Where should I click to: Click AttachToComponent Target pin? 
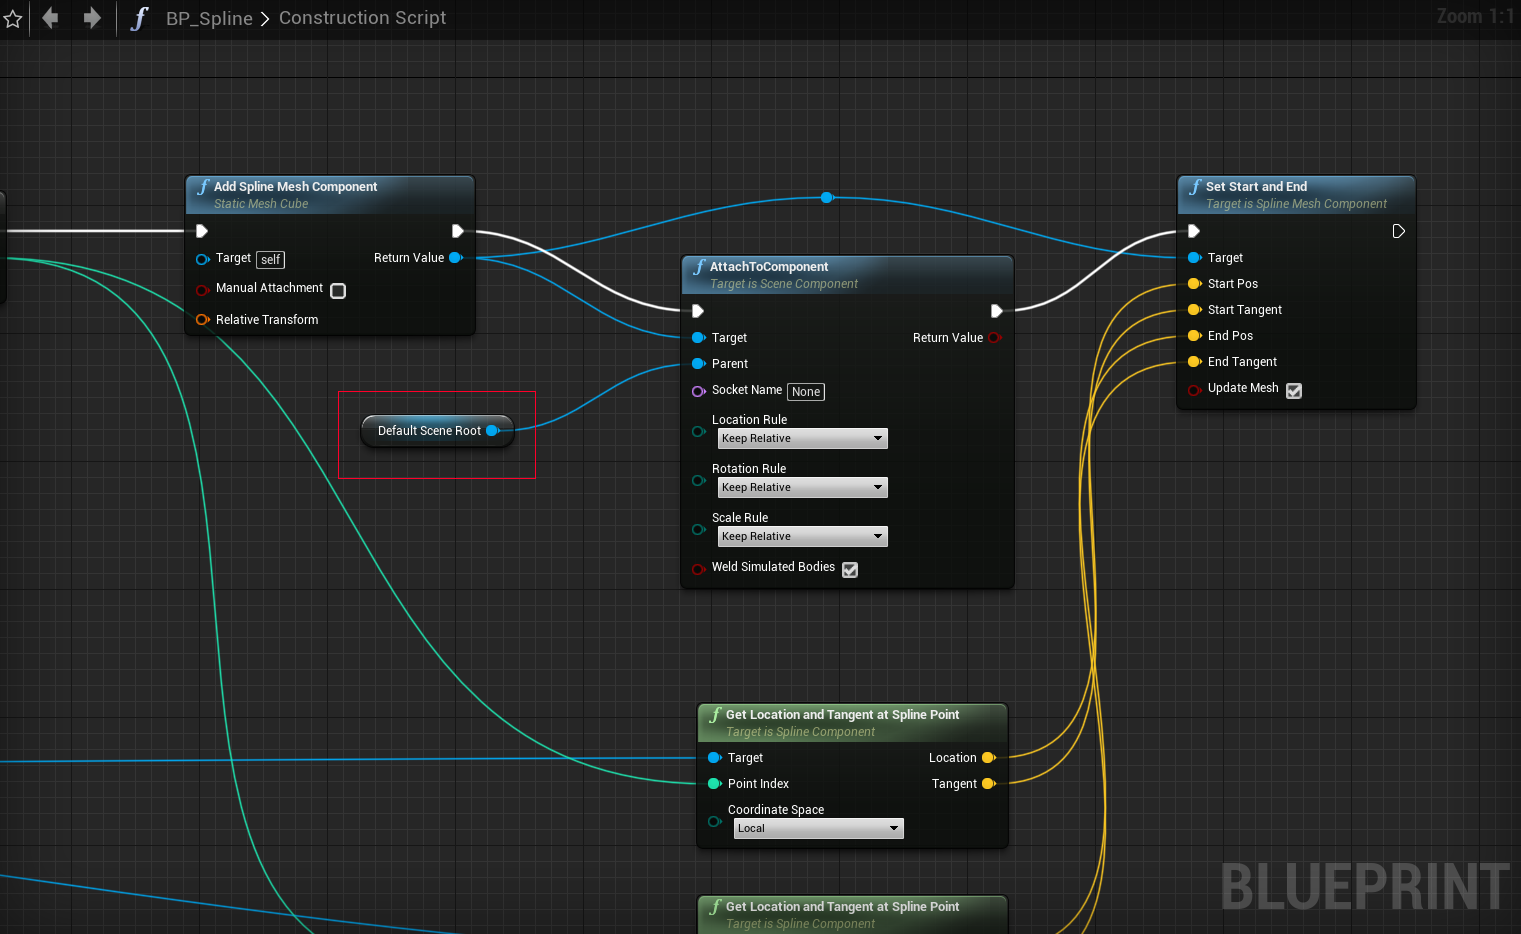click(698, 338)
